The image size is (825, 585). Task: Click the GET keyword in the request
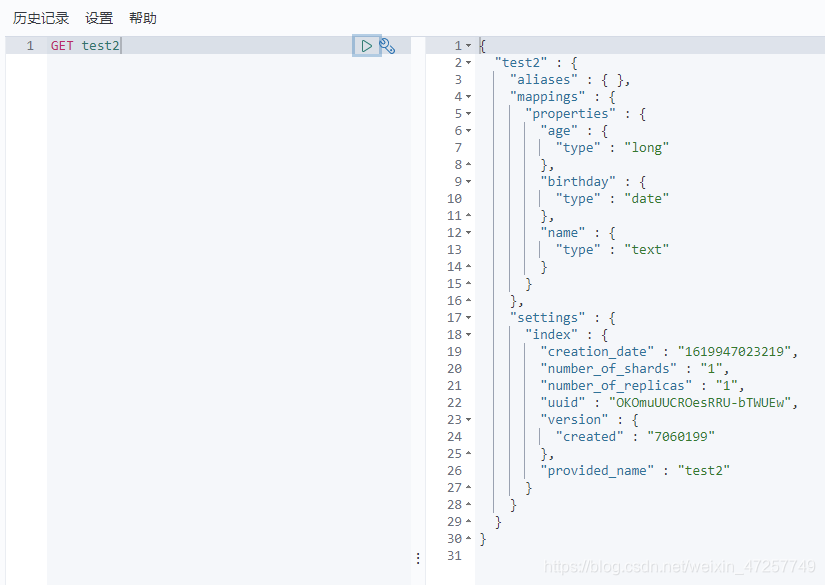(62, 46)
